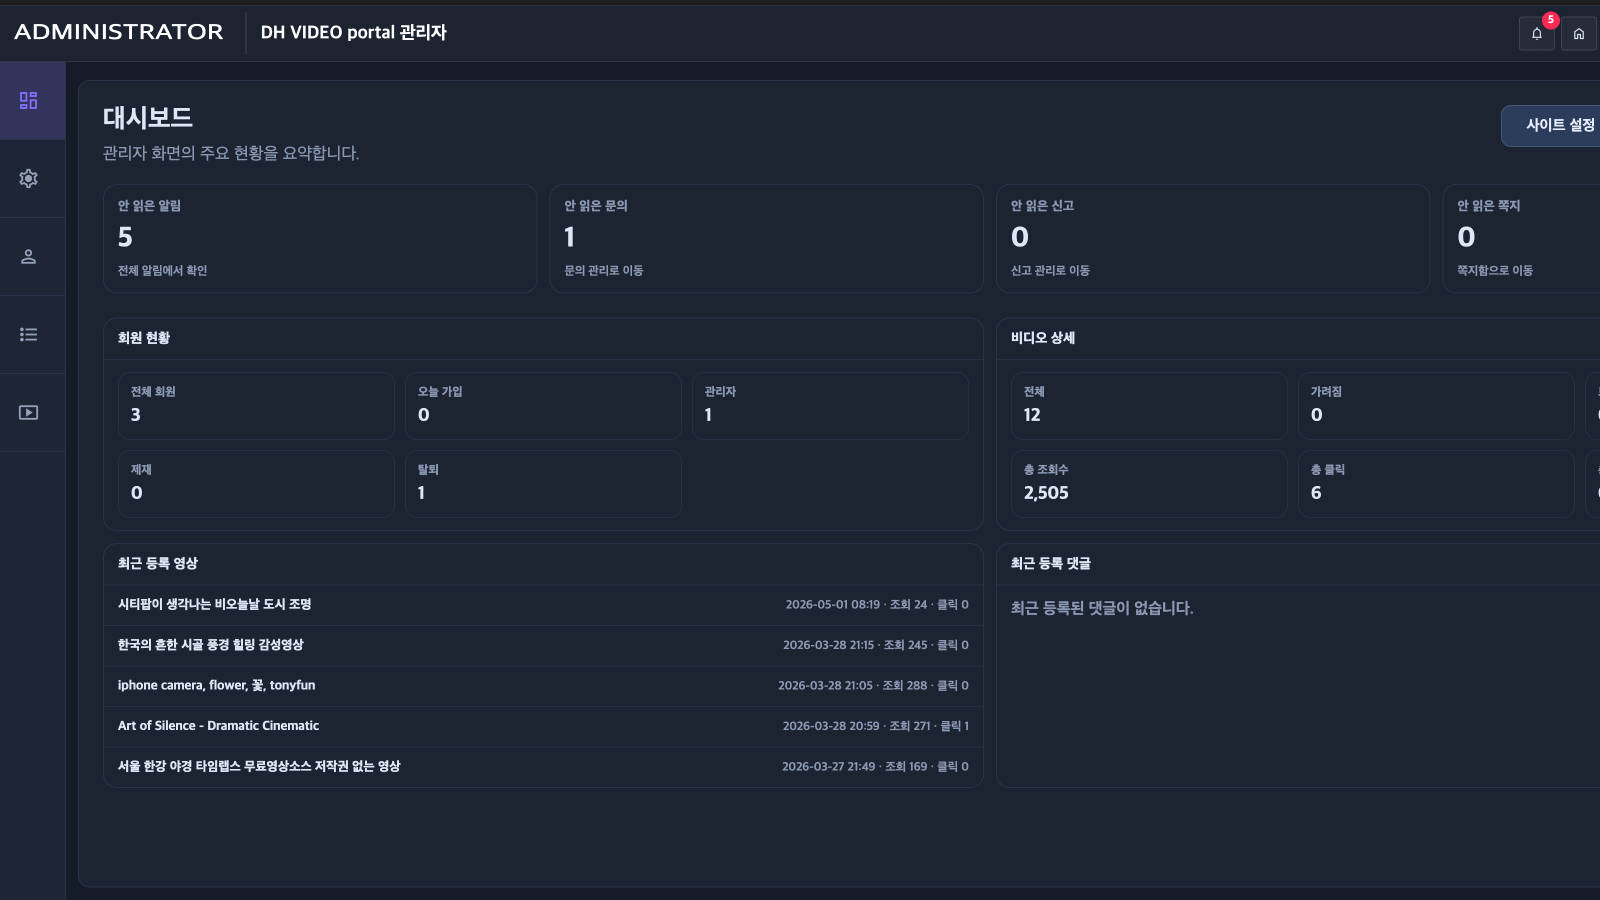1600x900 pixels.
Task: Click the dashboard subtitle 관리자 화면의 주요 현황
Action: (231, 153)
